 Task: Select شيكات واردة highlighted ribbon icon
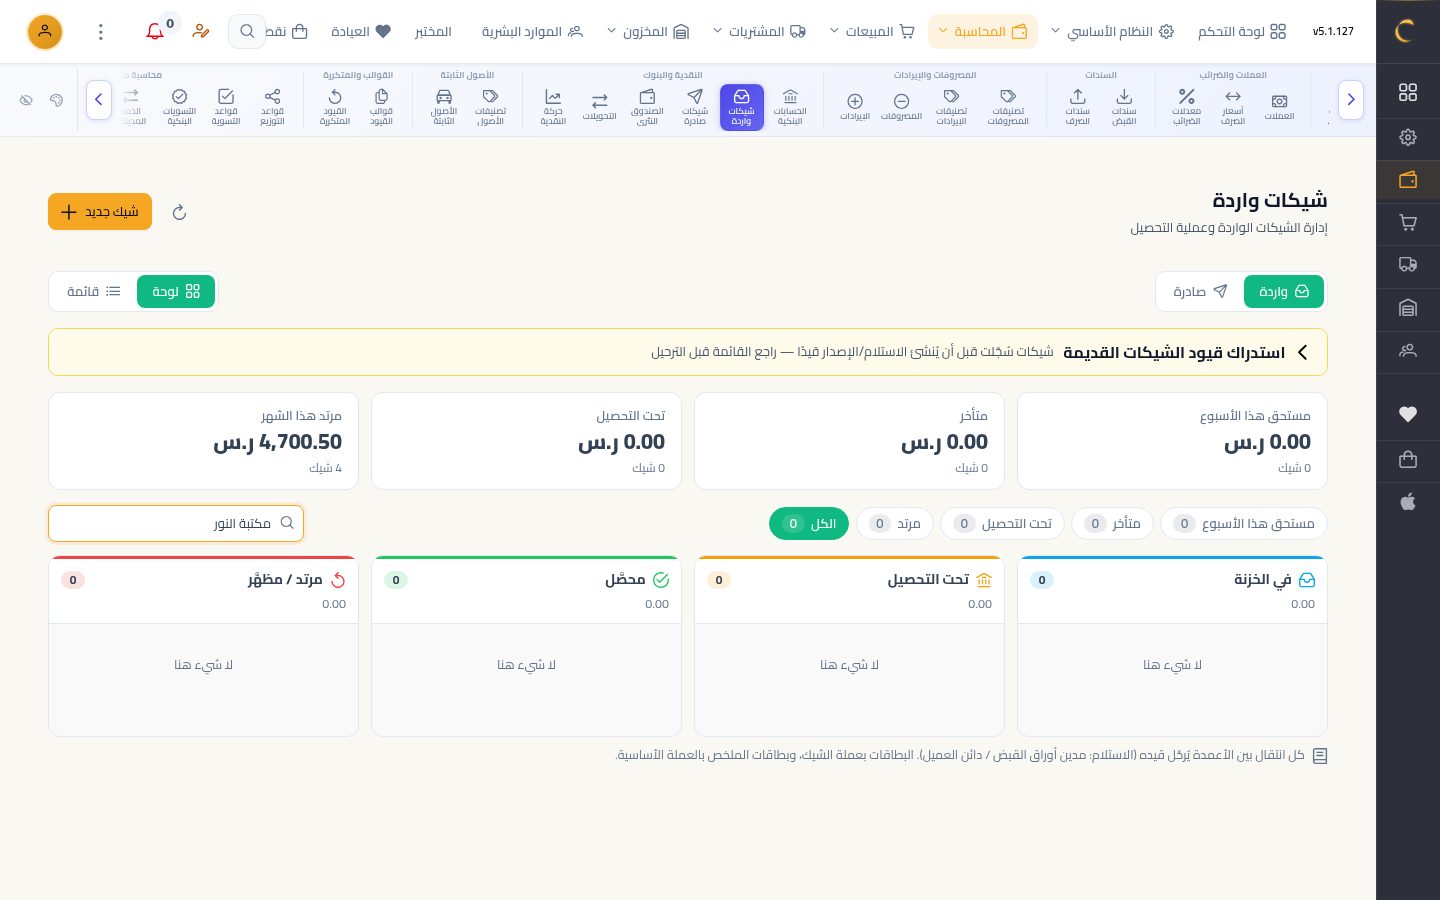pyautogui.click(x=741, y=107)
